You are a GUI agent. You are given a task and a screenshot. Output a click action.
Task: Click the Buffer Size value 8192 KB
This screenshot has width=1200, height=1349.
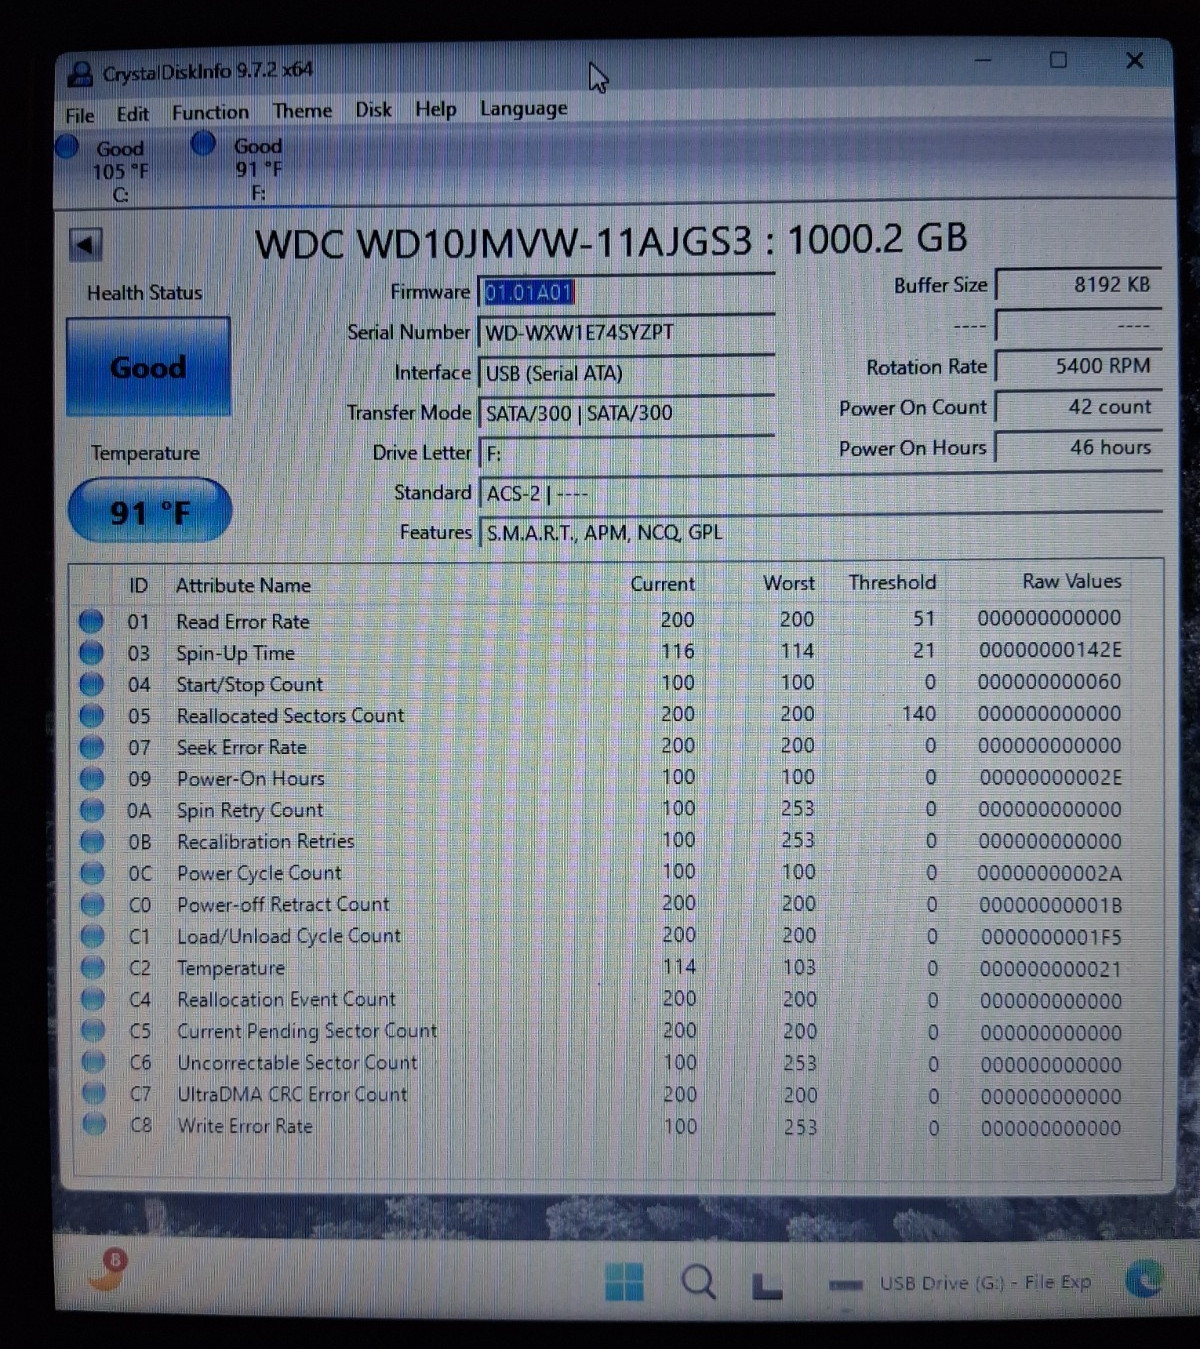(x=1078, y=285)
